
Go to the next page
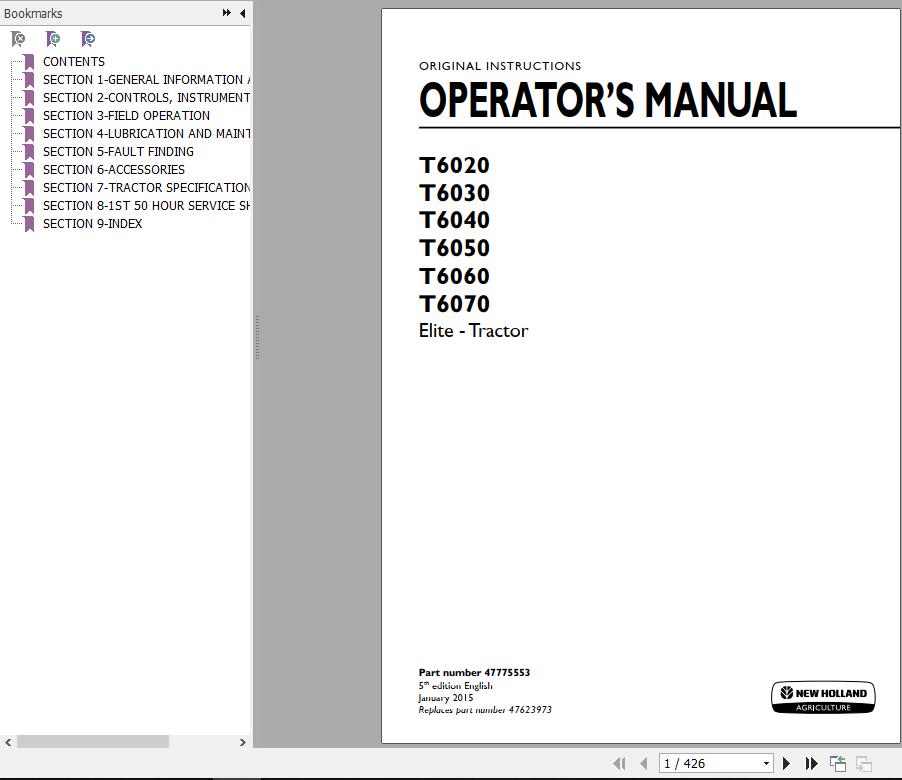pyautogui.click(x=786, y=763)
